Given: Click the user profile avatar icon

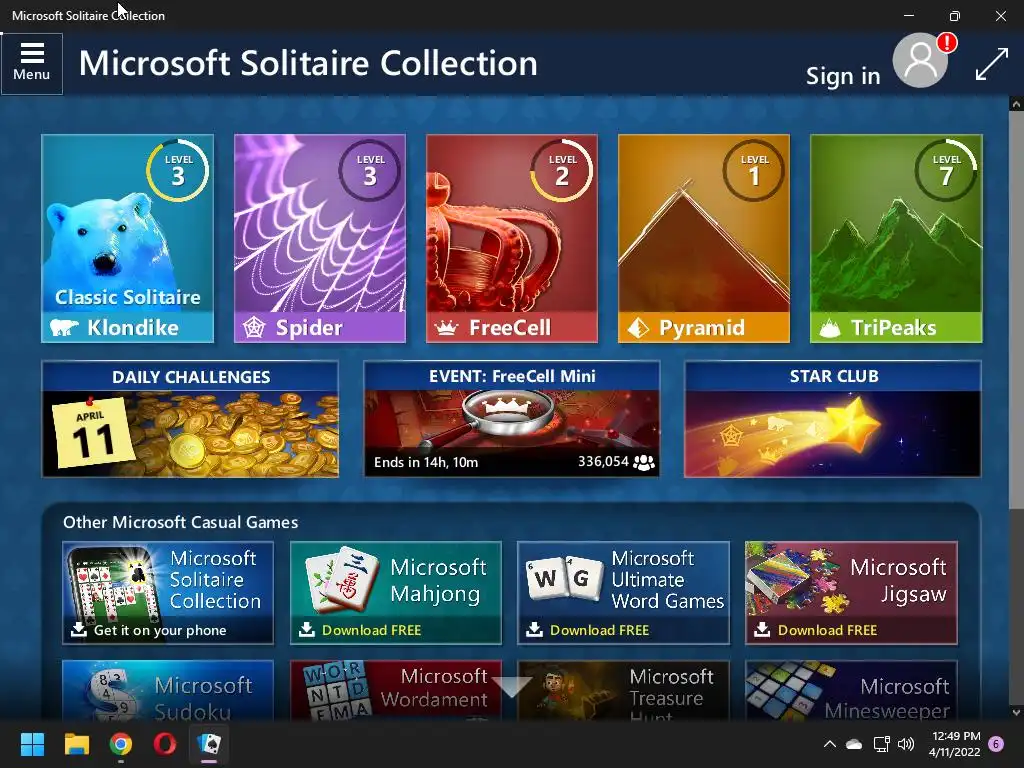Looking at the screenshot, I should pyautogui.click(x=920, y=61).
